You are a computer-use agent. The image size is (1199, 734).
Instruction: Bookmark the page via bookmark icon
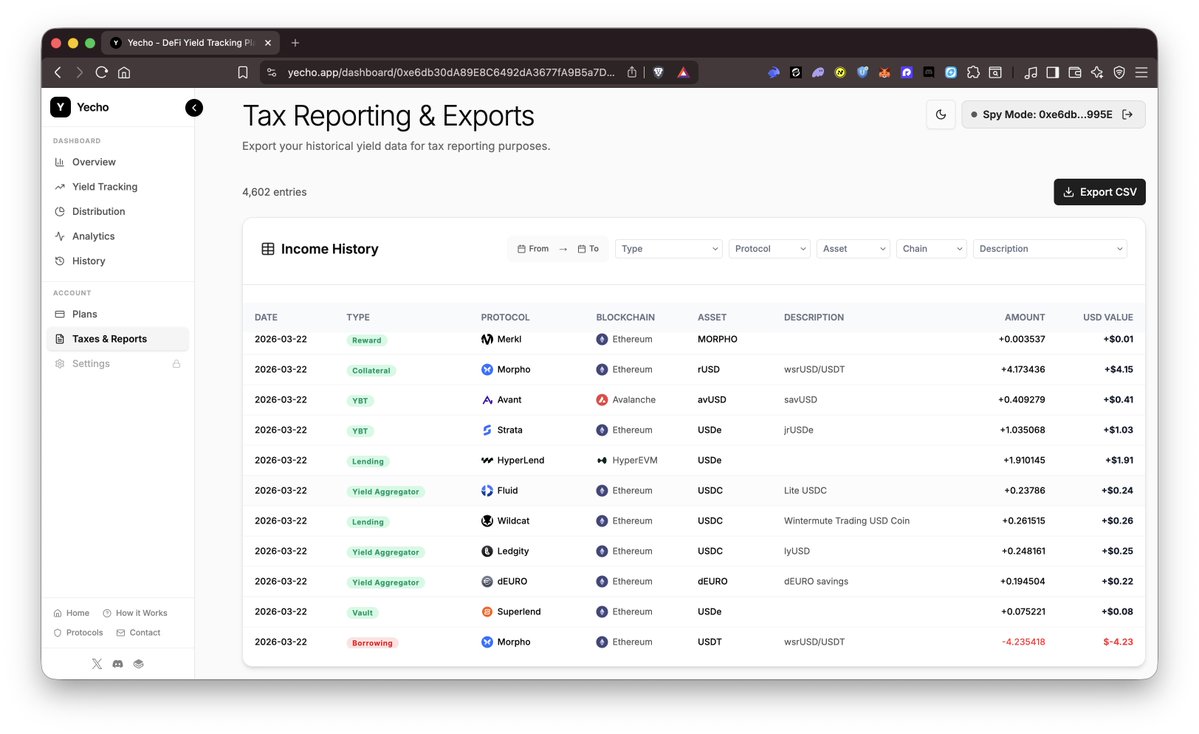(x=242, y=73)
